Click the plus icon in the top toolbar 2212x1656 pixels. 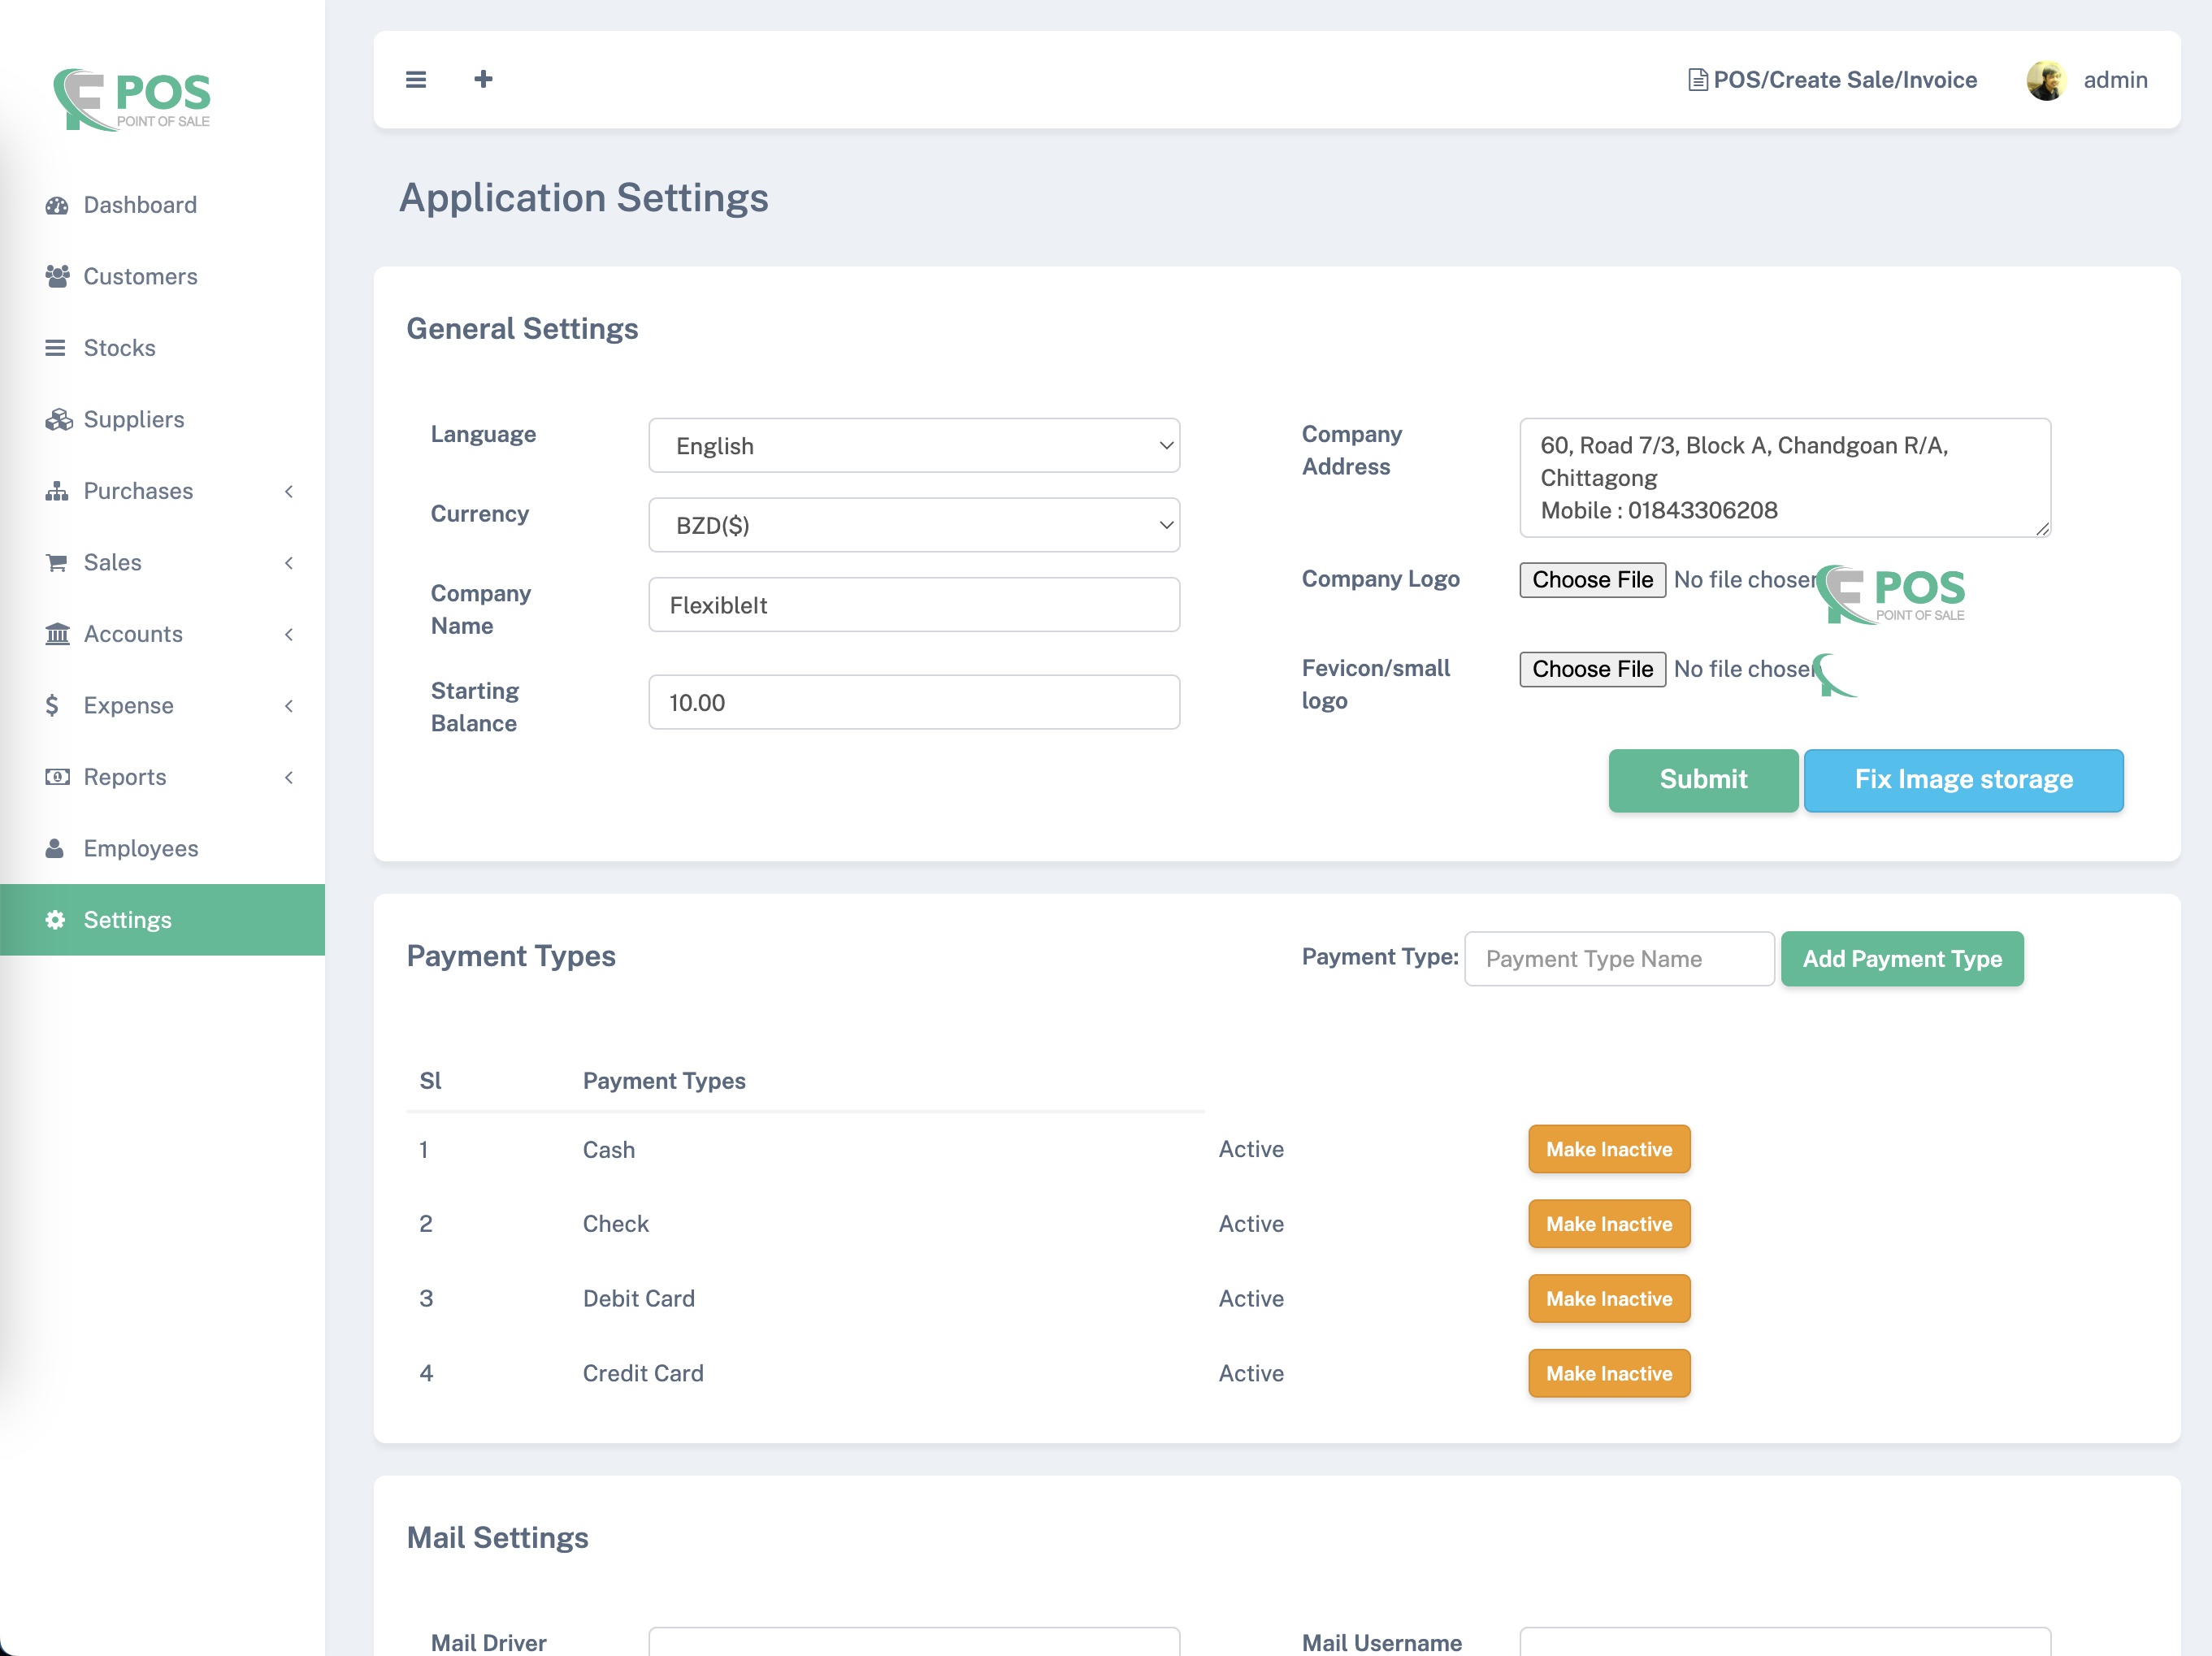[483, 79]
